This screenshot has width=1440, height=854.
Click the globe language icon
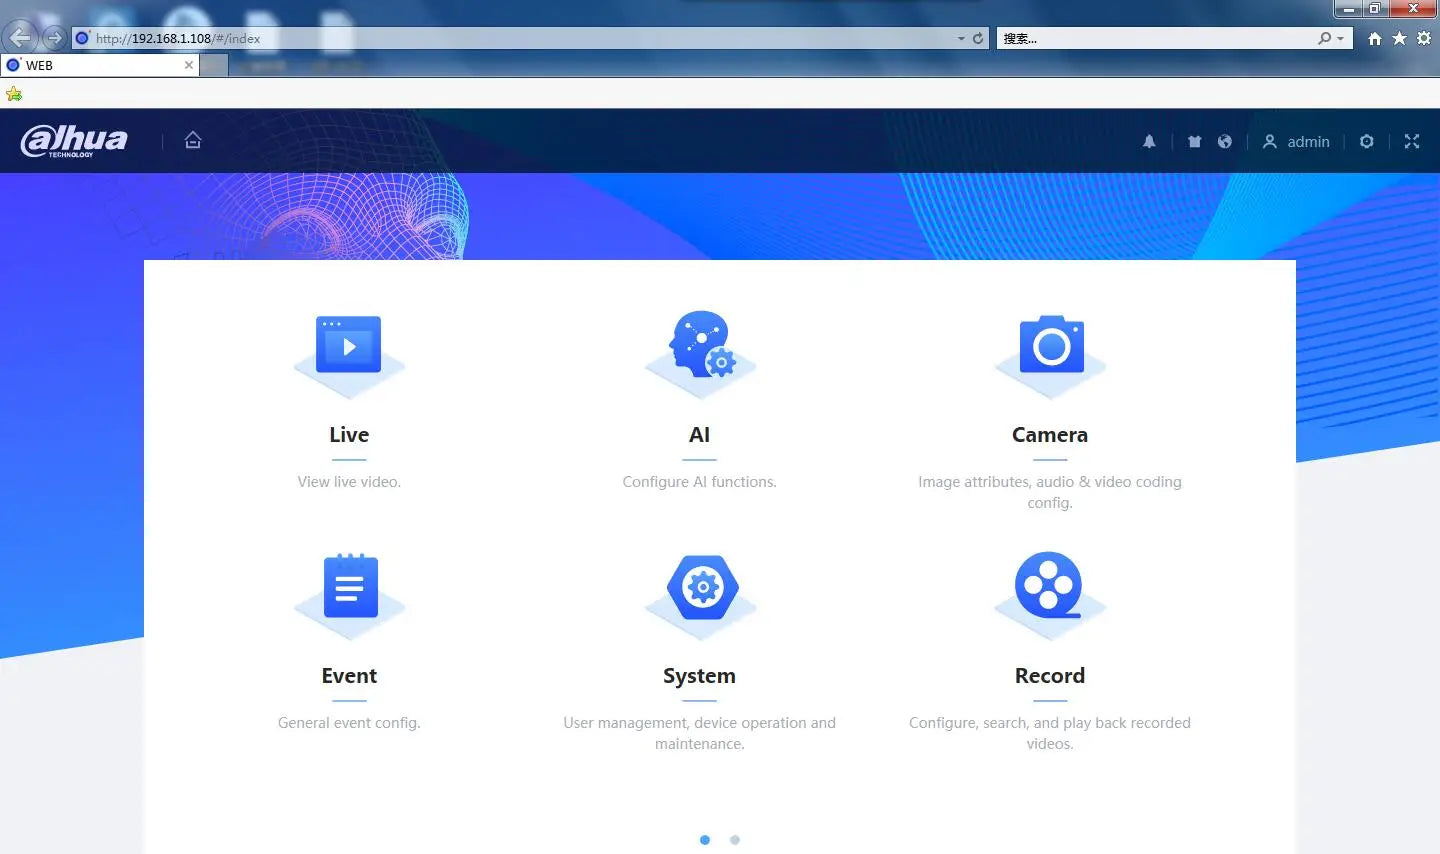pos(1224,142)
